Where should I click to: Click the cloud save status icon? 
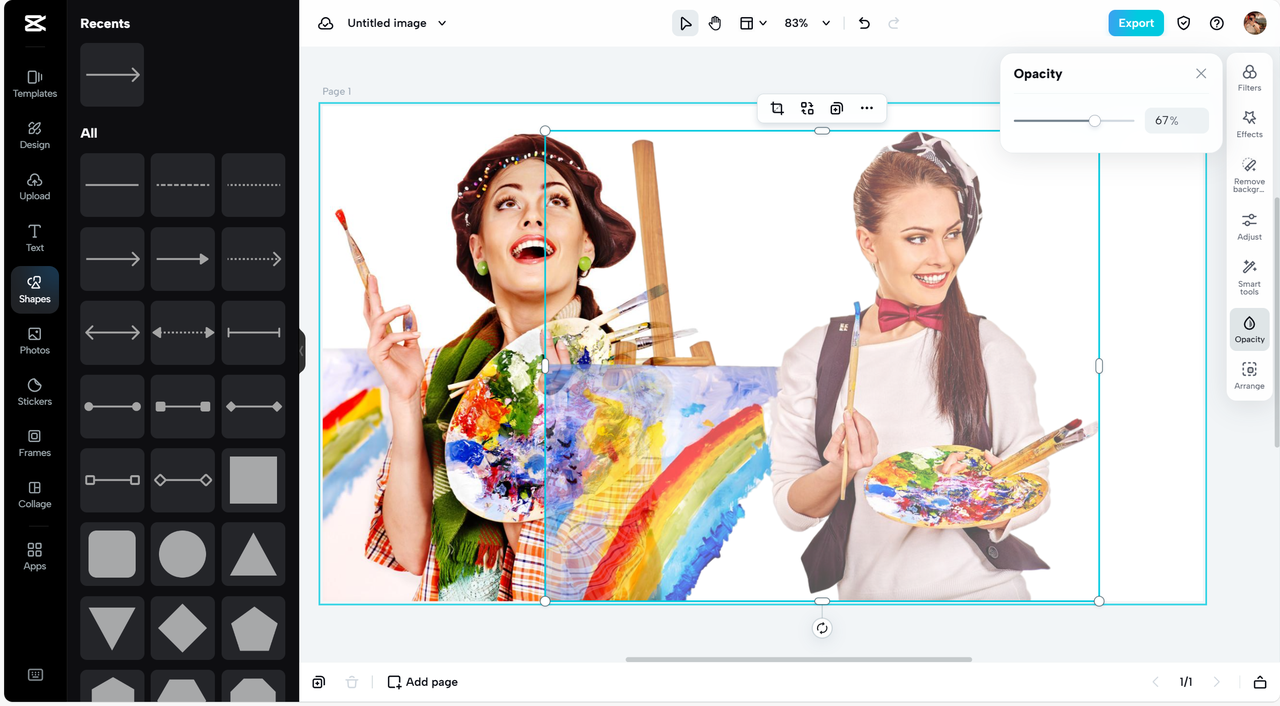click(325, 23)
